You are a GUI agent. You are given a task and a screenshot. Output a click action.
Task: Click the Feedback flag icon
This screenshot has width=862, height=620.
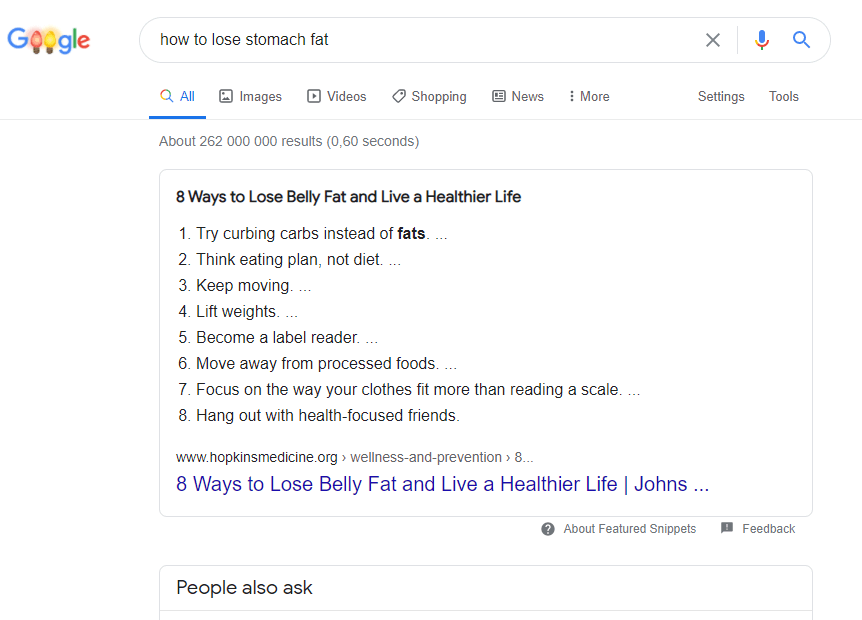(x=727, y=528)
